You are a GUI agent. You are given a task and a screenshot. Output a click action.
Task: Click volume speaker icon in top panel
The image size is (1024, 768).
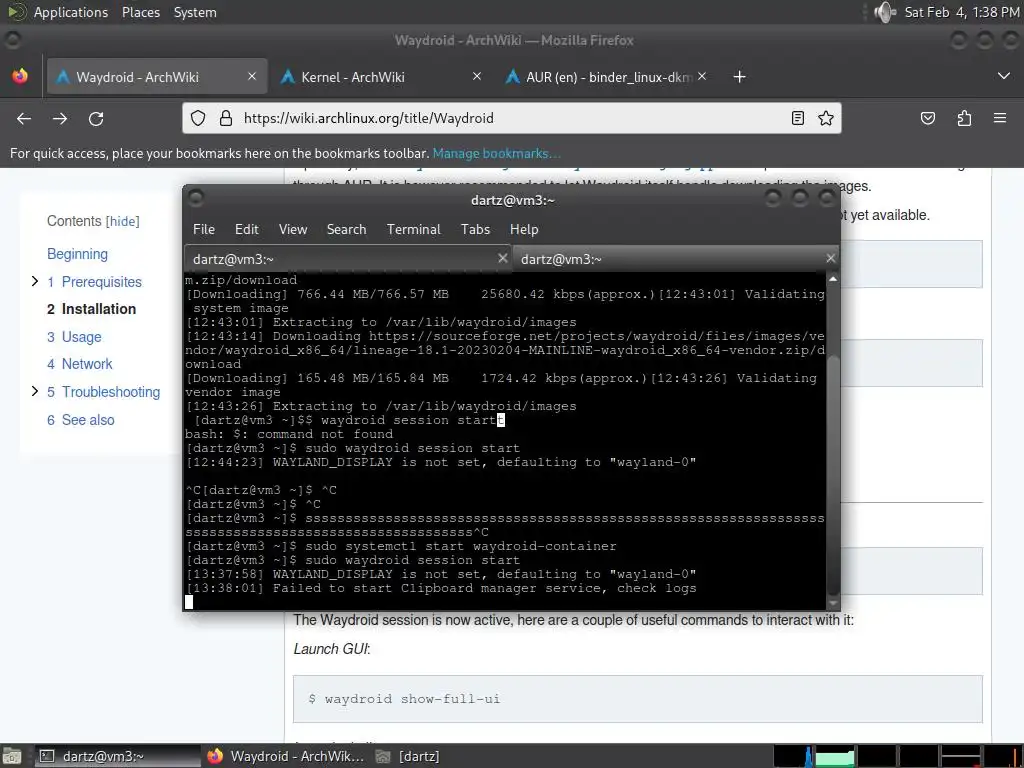pos(884,12)
